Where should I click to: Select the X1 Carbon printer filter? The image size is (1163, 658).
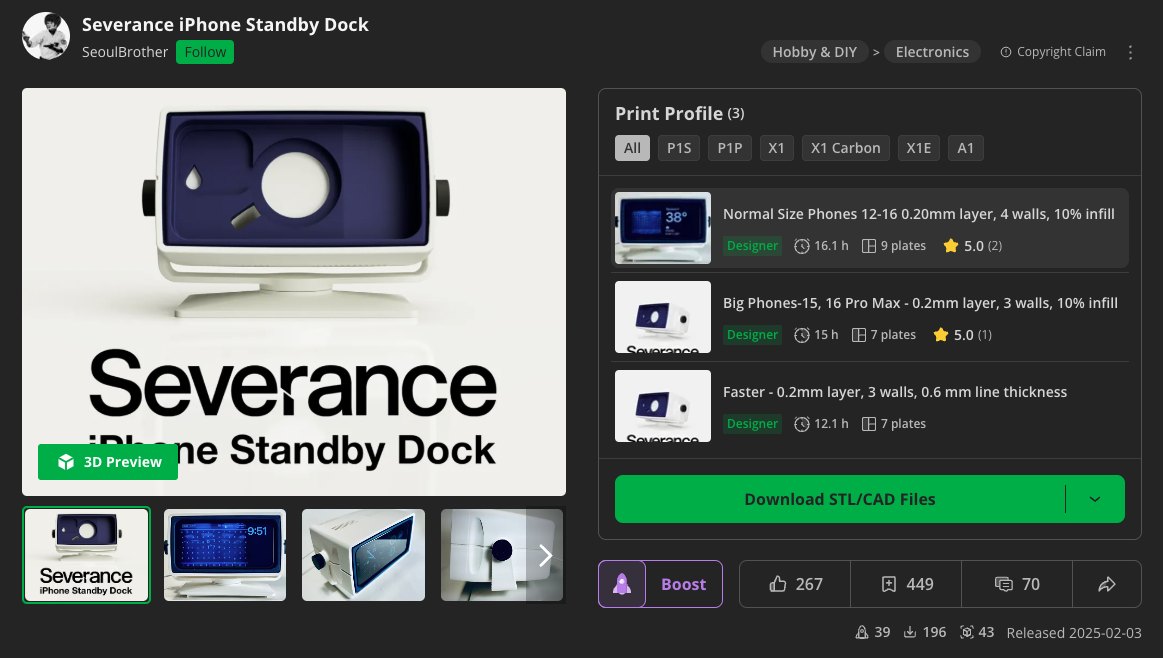click(845, 148)
